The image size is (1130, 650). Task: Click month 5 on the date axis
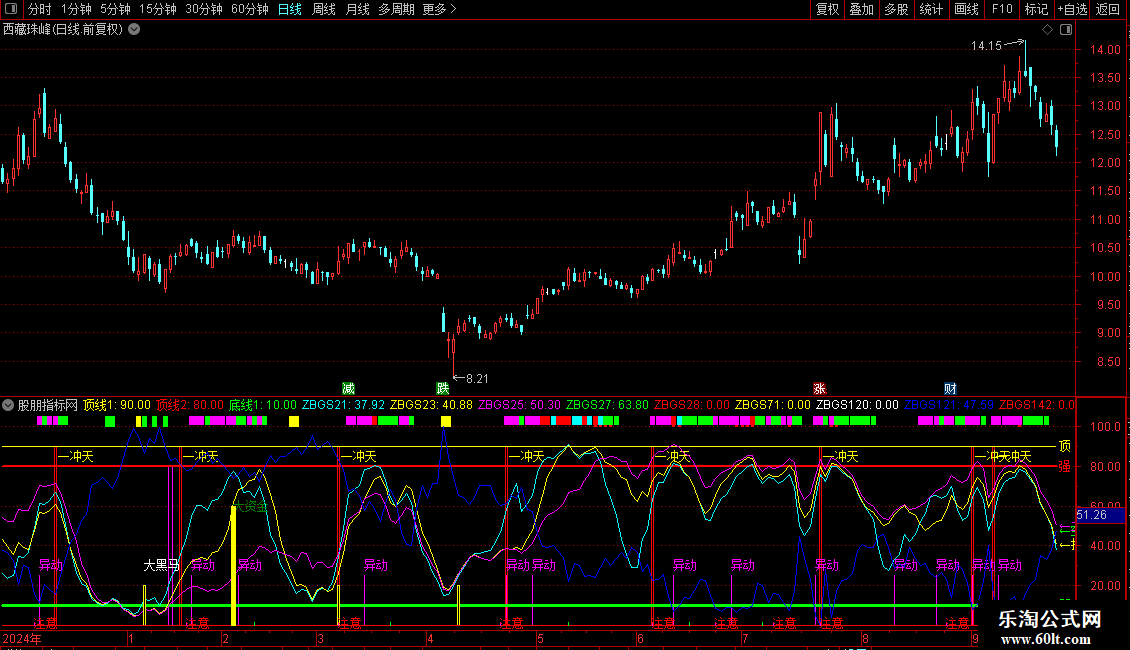(540, 638)
